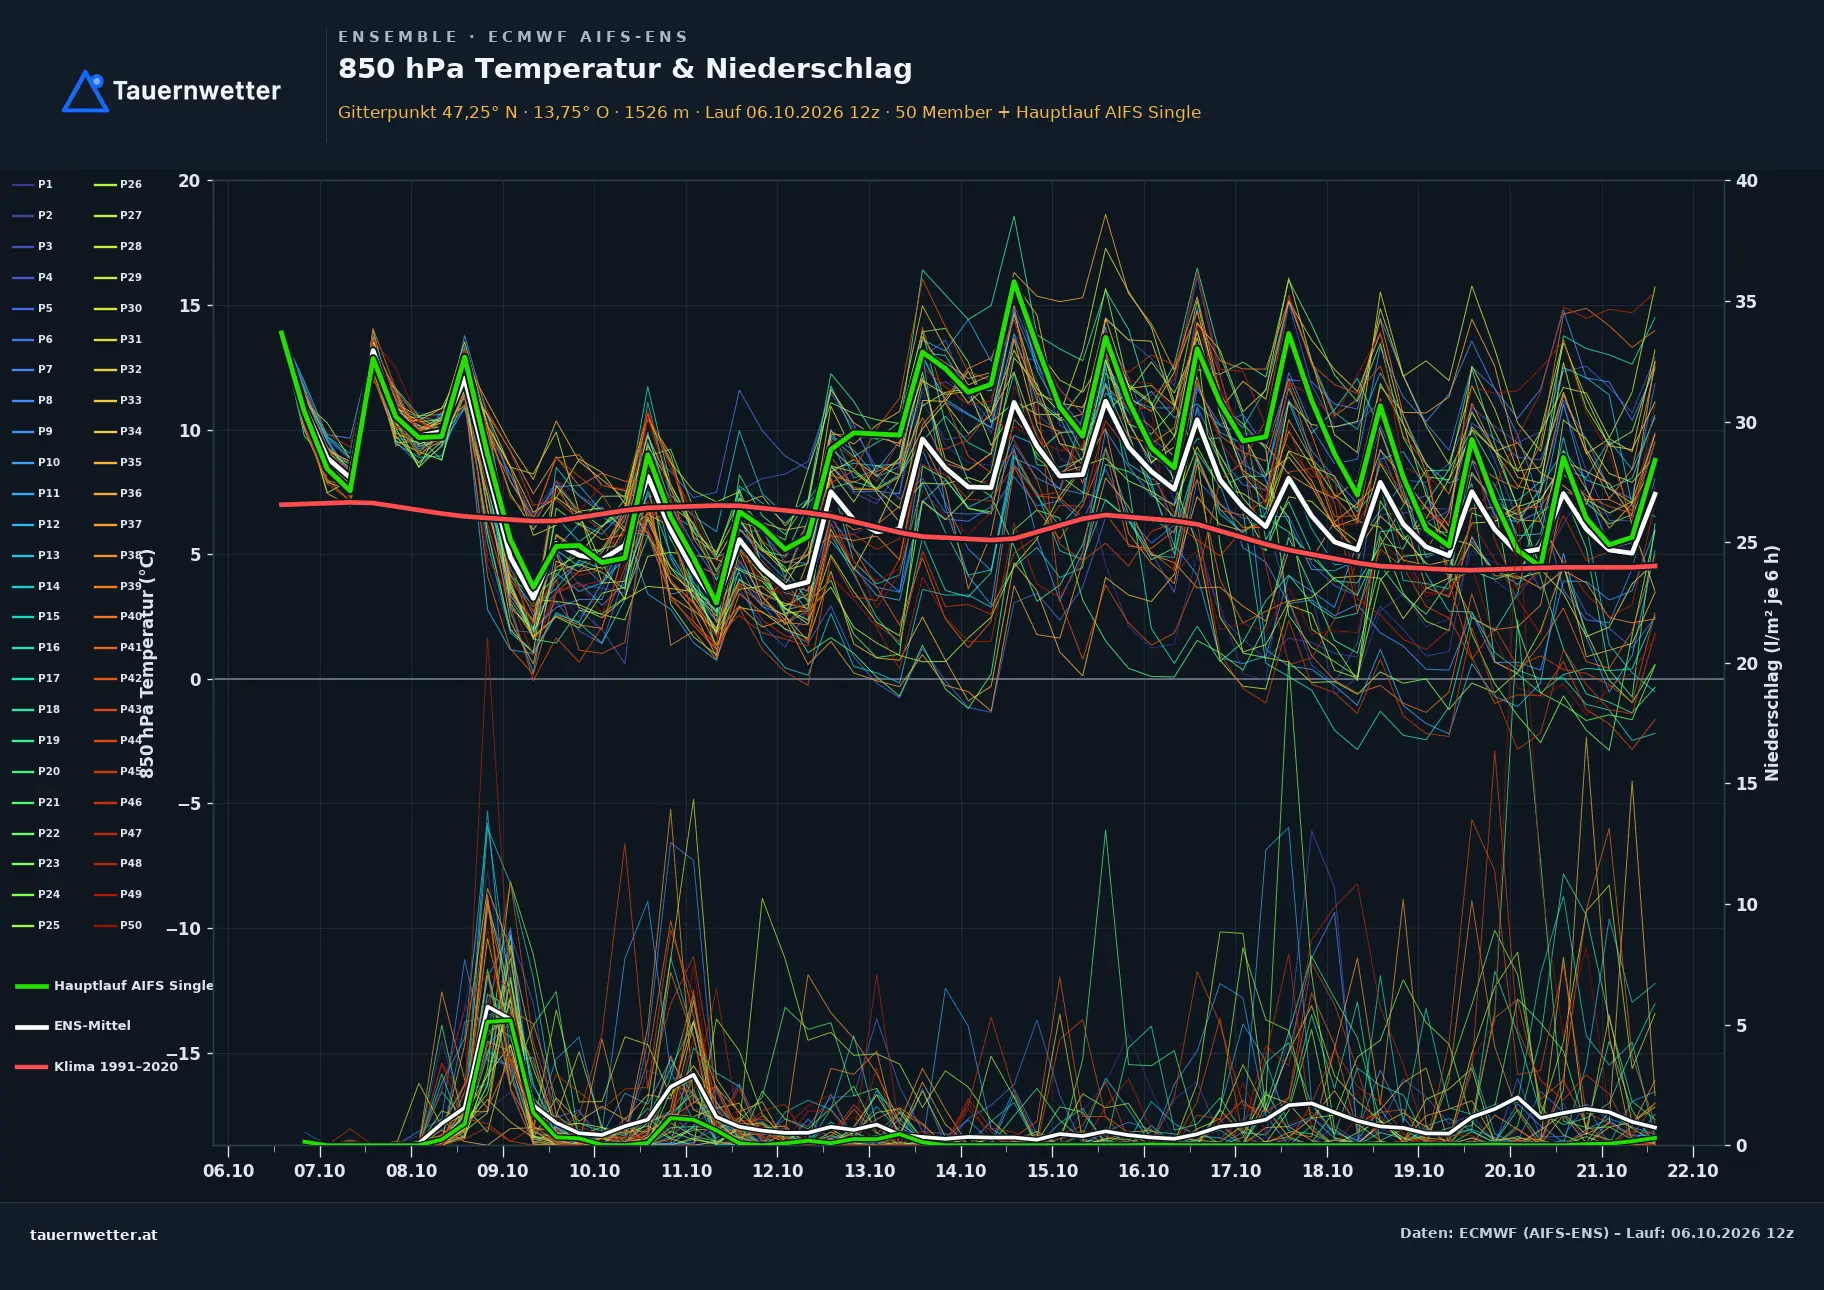Screen dimensions: 1824x1290
Task: Click the 40 precipitation axis label
Action: (x=1747, y=181)
